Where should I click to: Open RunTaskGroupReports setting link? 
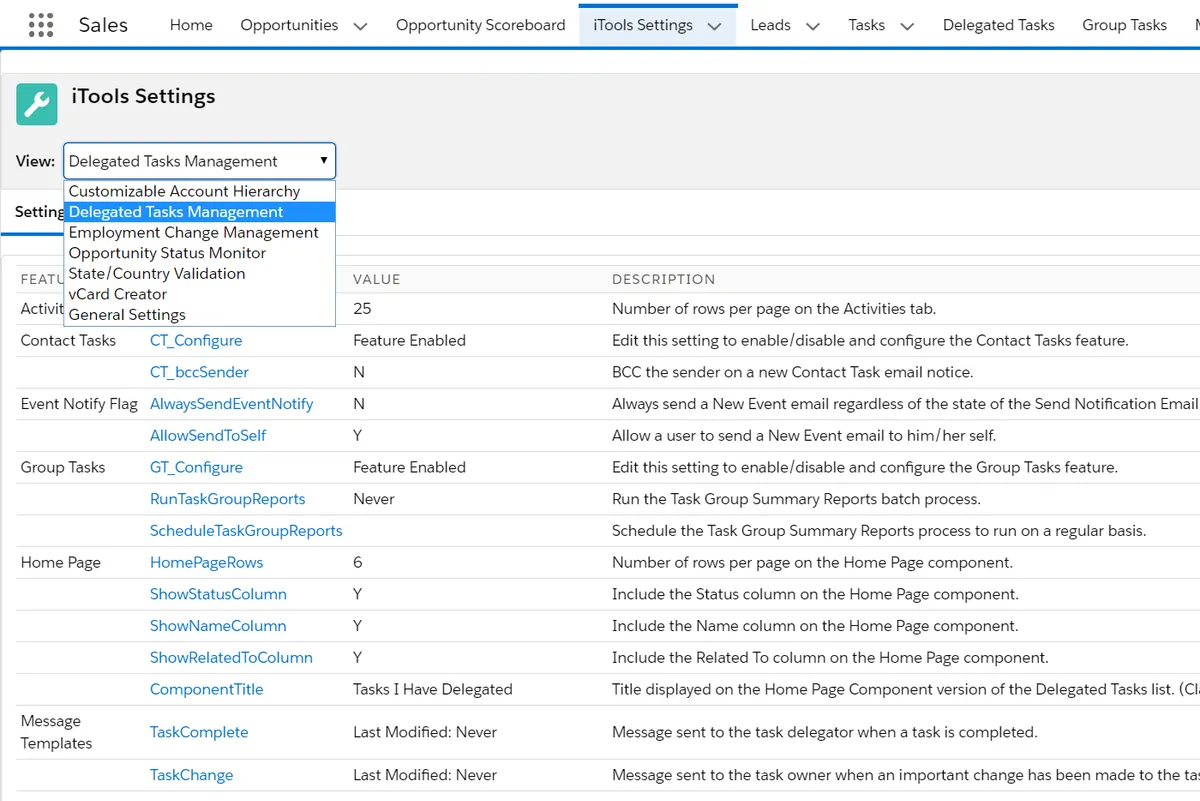tap(228, 499)
